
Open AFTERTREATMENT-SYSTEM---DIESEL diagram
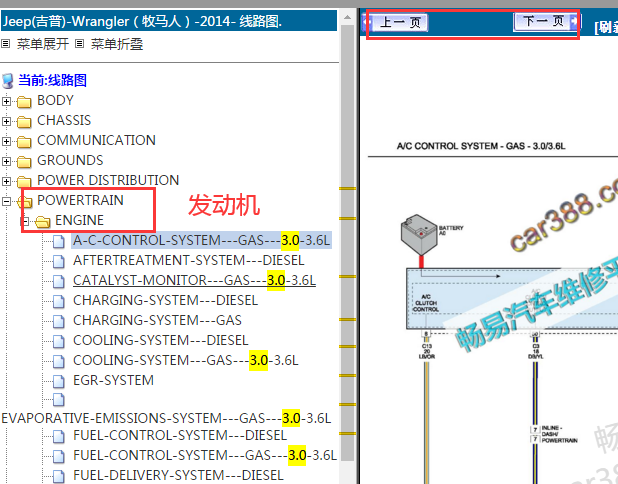(x=188, y=261)
